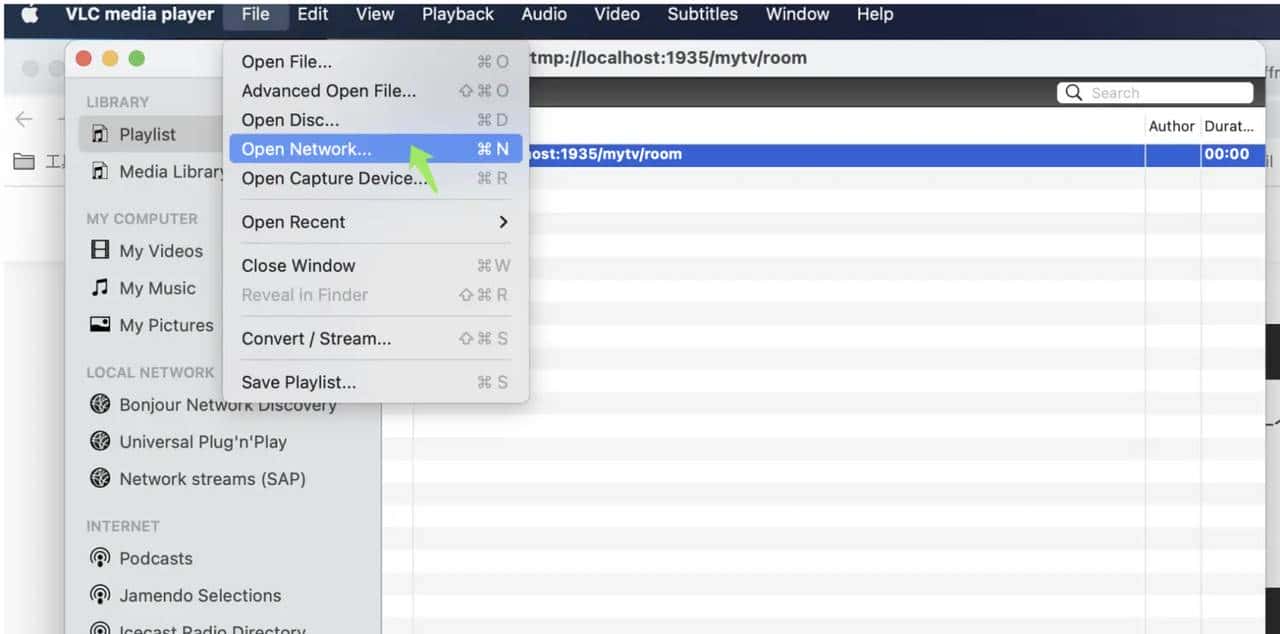Open the Playback menu
The image size is (1280, 634).
click(x=458, y=14)
